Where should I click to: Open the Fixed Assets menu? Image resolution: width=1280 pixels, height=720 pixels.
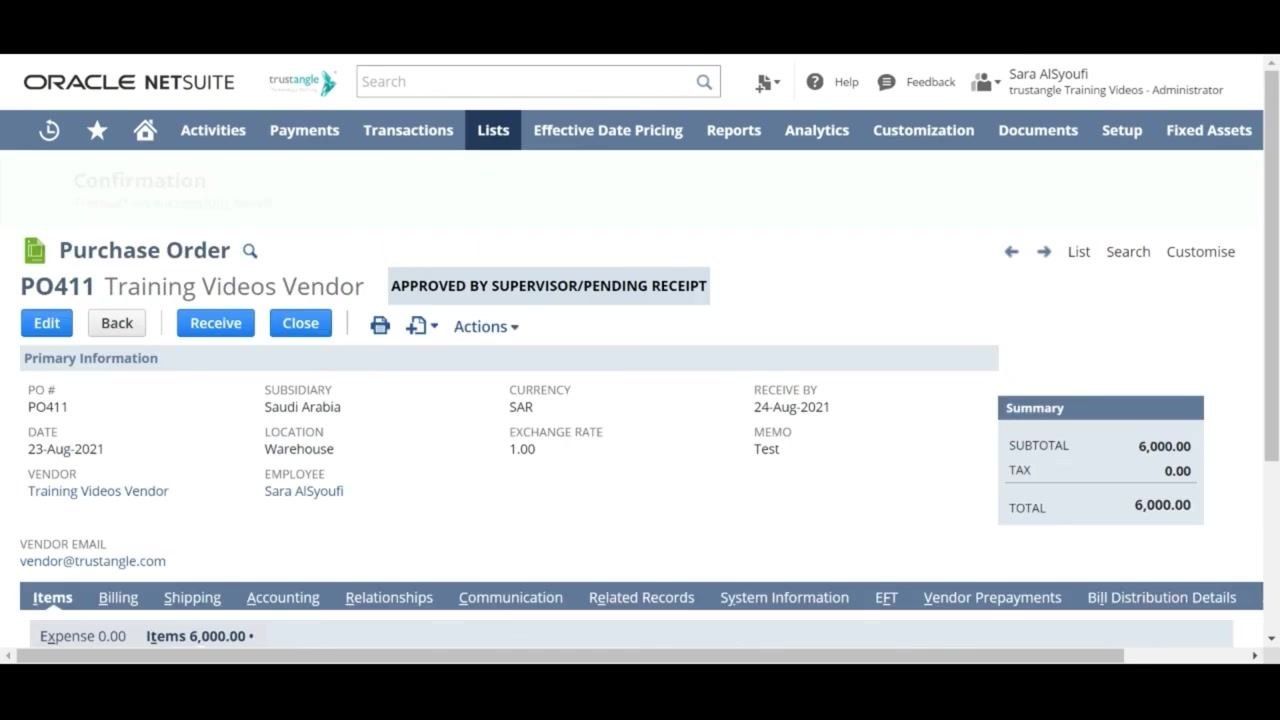pos(1209,130)
